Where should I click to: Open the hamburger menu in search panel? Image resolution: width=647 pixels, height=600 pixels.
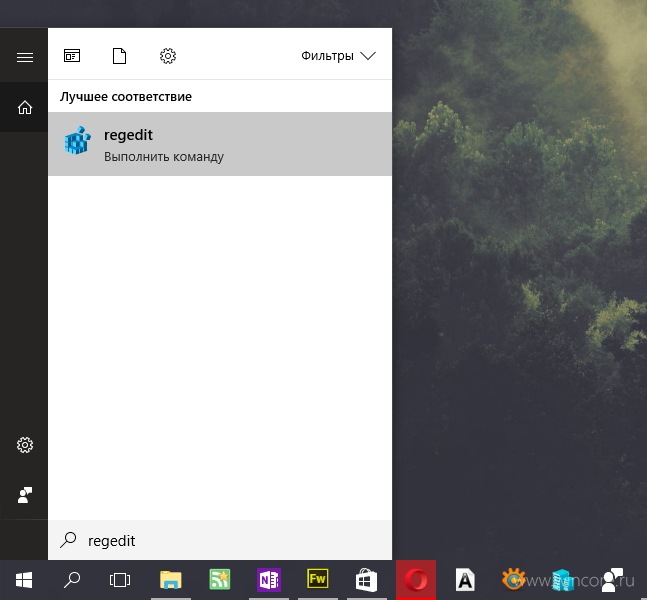pos(25,57)
